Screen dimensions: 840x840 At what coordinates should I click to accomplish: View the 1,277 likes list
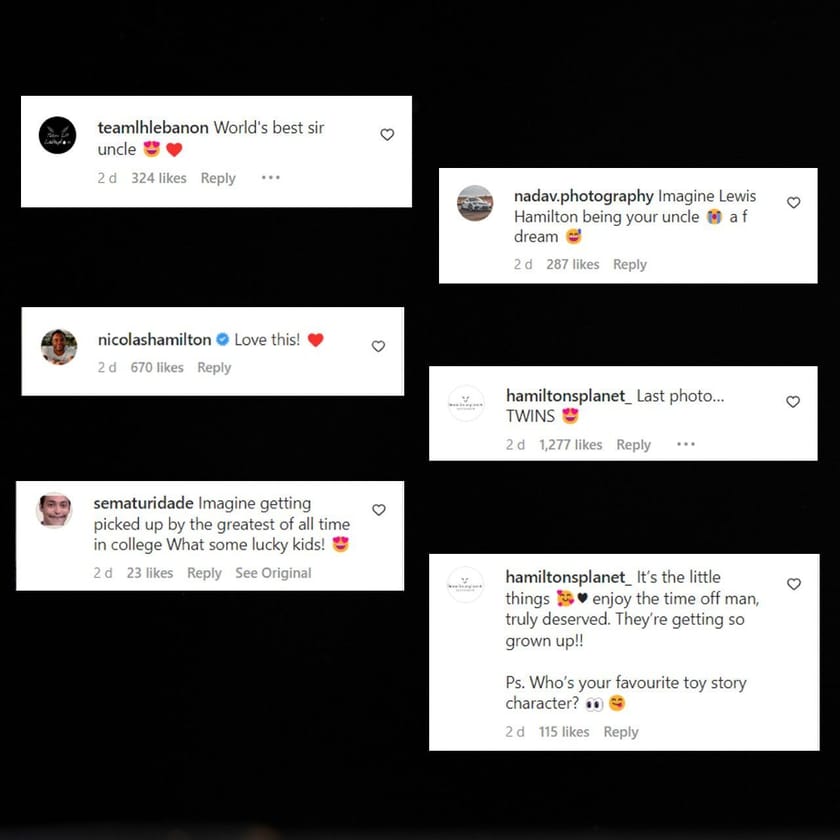coord(571,445)
